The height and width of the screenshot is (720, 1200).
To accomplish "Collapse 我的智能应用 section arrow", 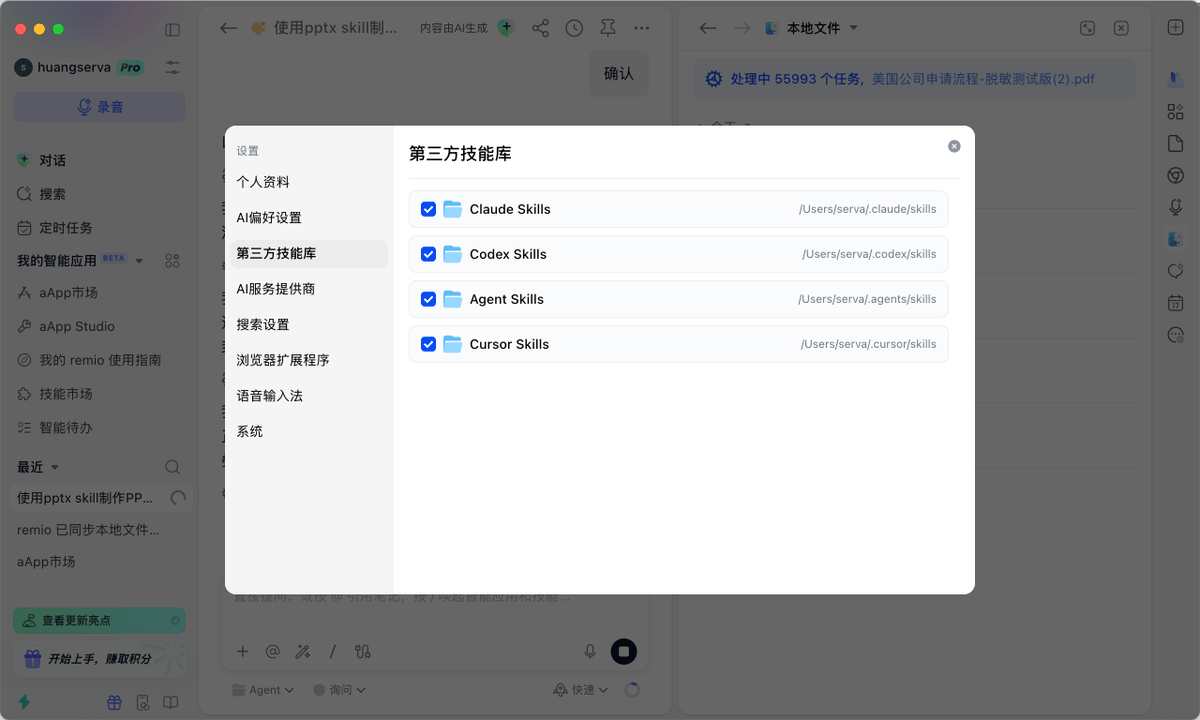I will tap(139, 261).
